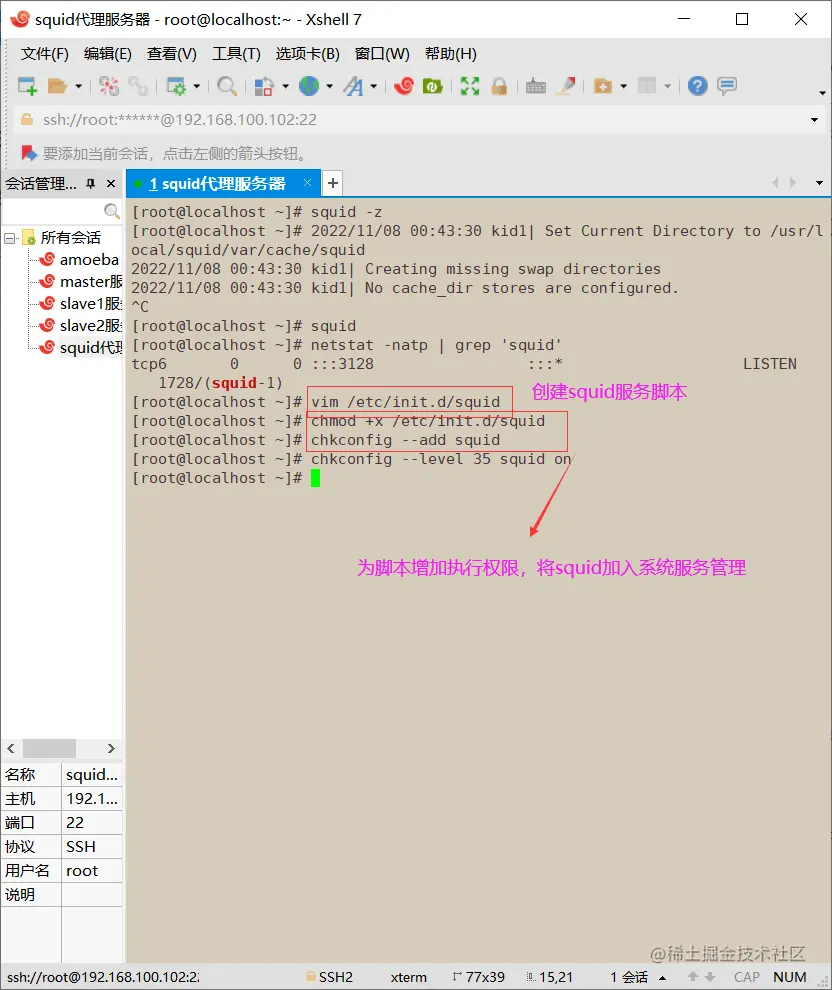Expand the new folder icon dropdown arrow
This screenshot has width=832, height=990.
click(x=624, y=86)
